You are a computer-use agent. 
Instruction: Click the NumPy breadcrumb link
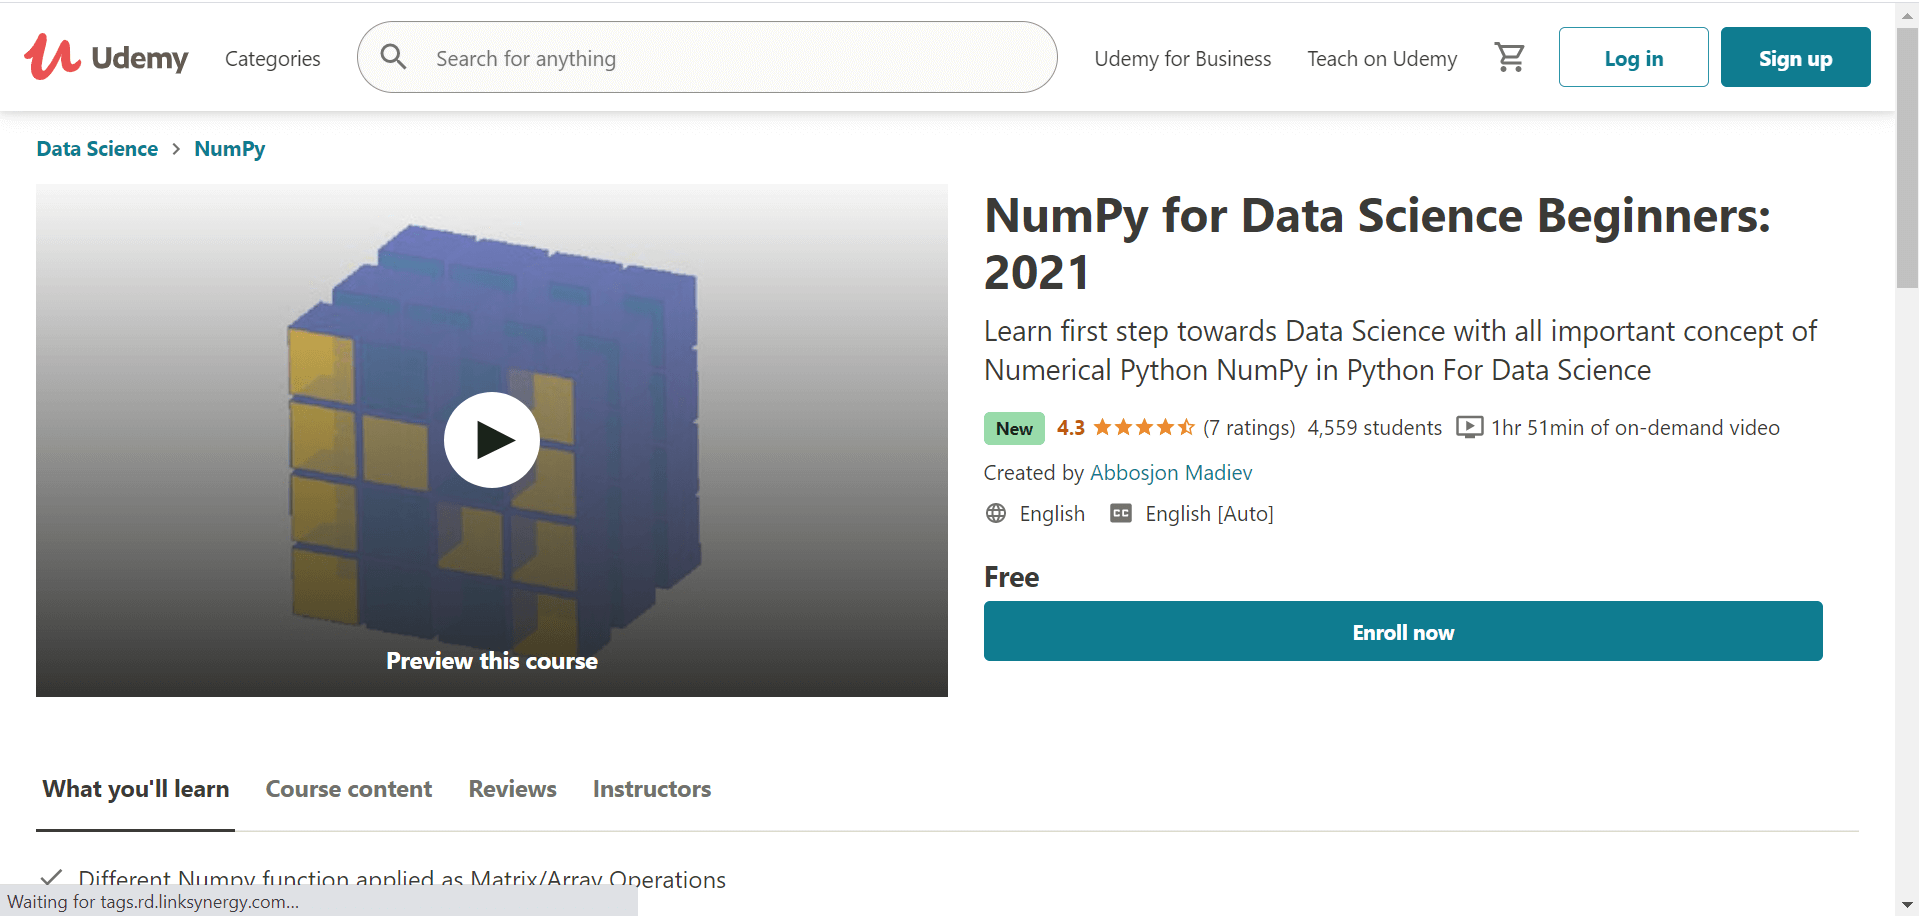pos(230,149)
